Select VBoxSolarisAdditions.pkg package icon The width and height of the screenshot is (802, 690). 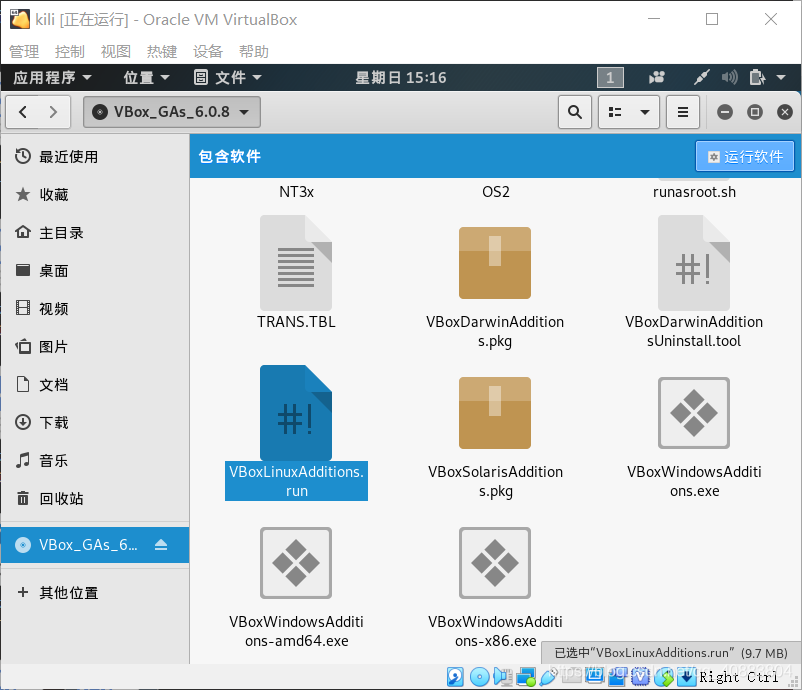pos(495,413)
